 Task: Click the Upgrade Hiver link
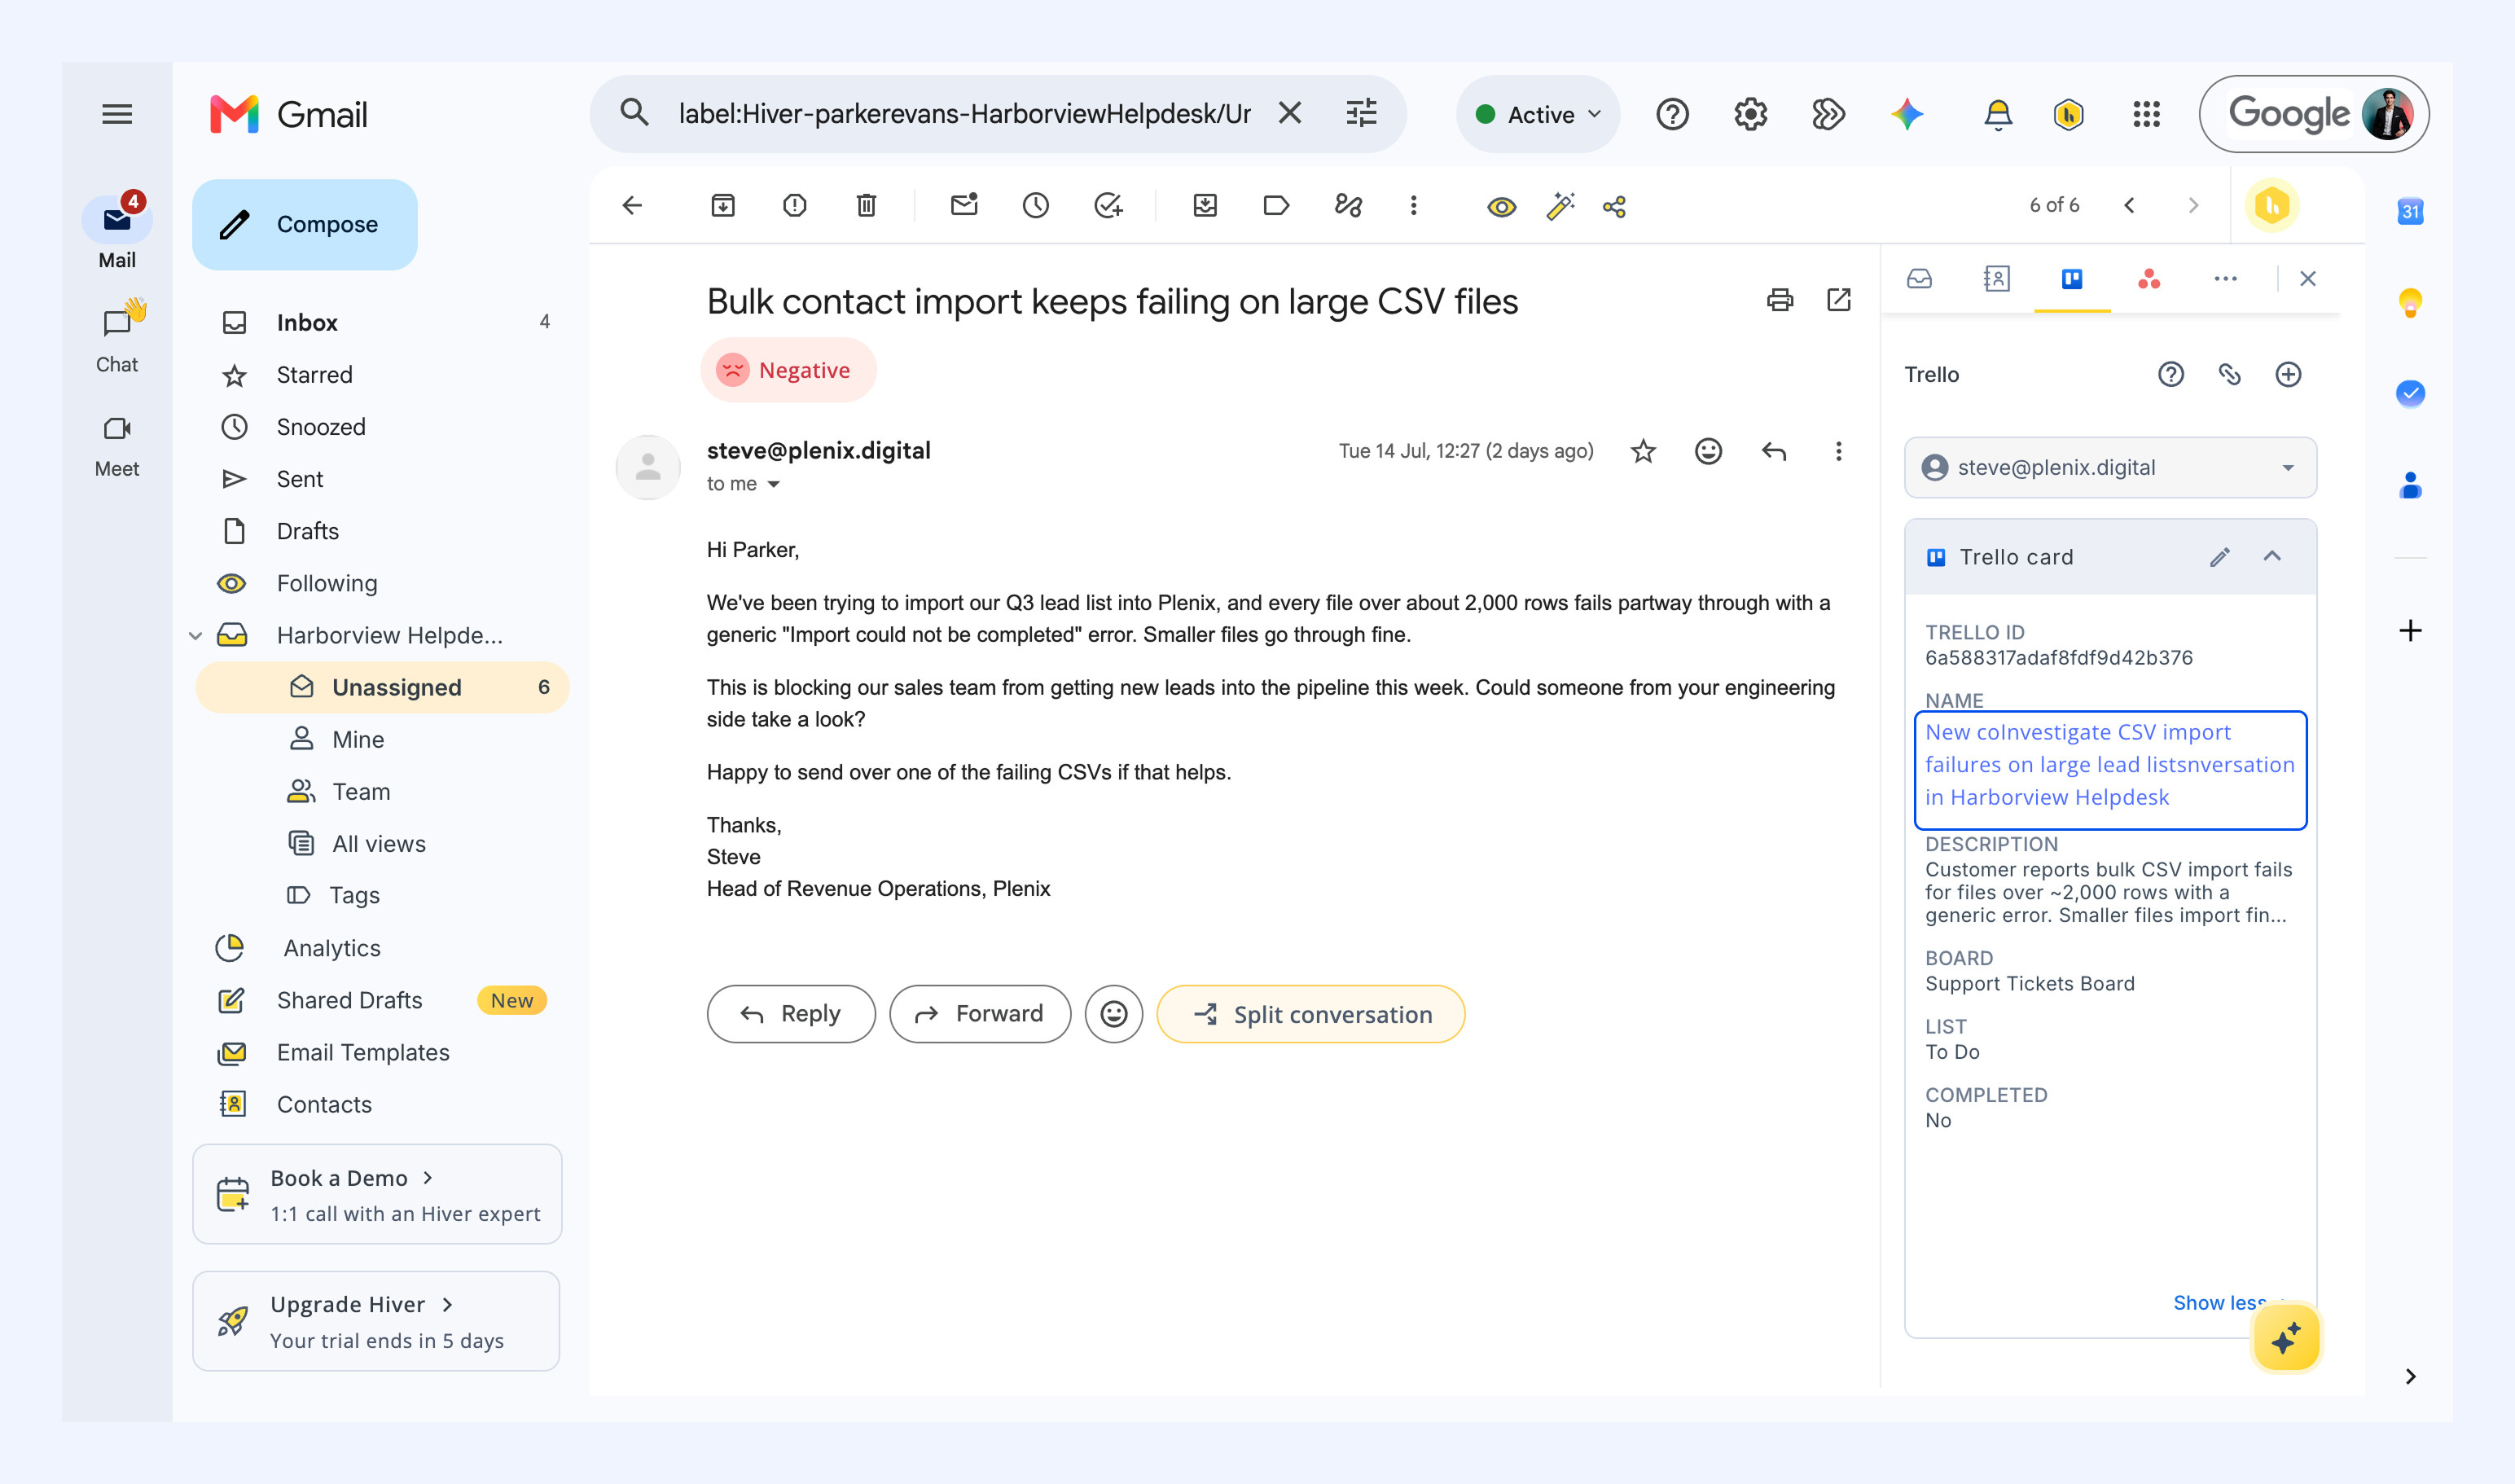point(376,1322)
